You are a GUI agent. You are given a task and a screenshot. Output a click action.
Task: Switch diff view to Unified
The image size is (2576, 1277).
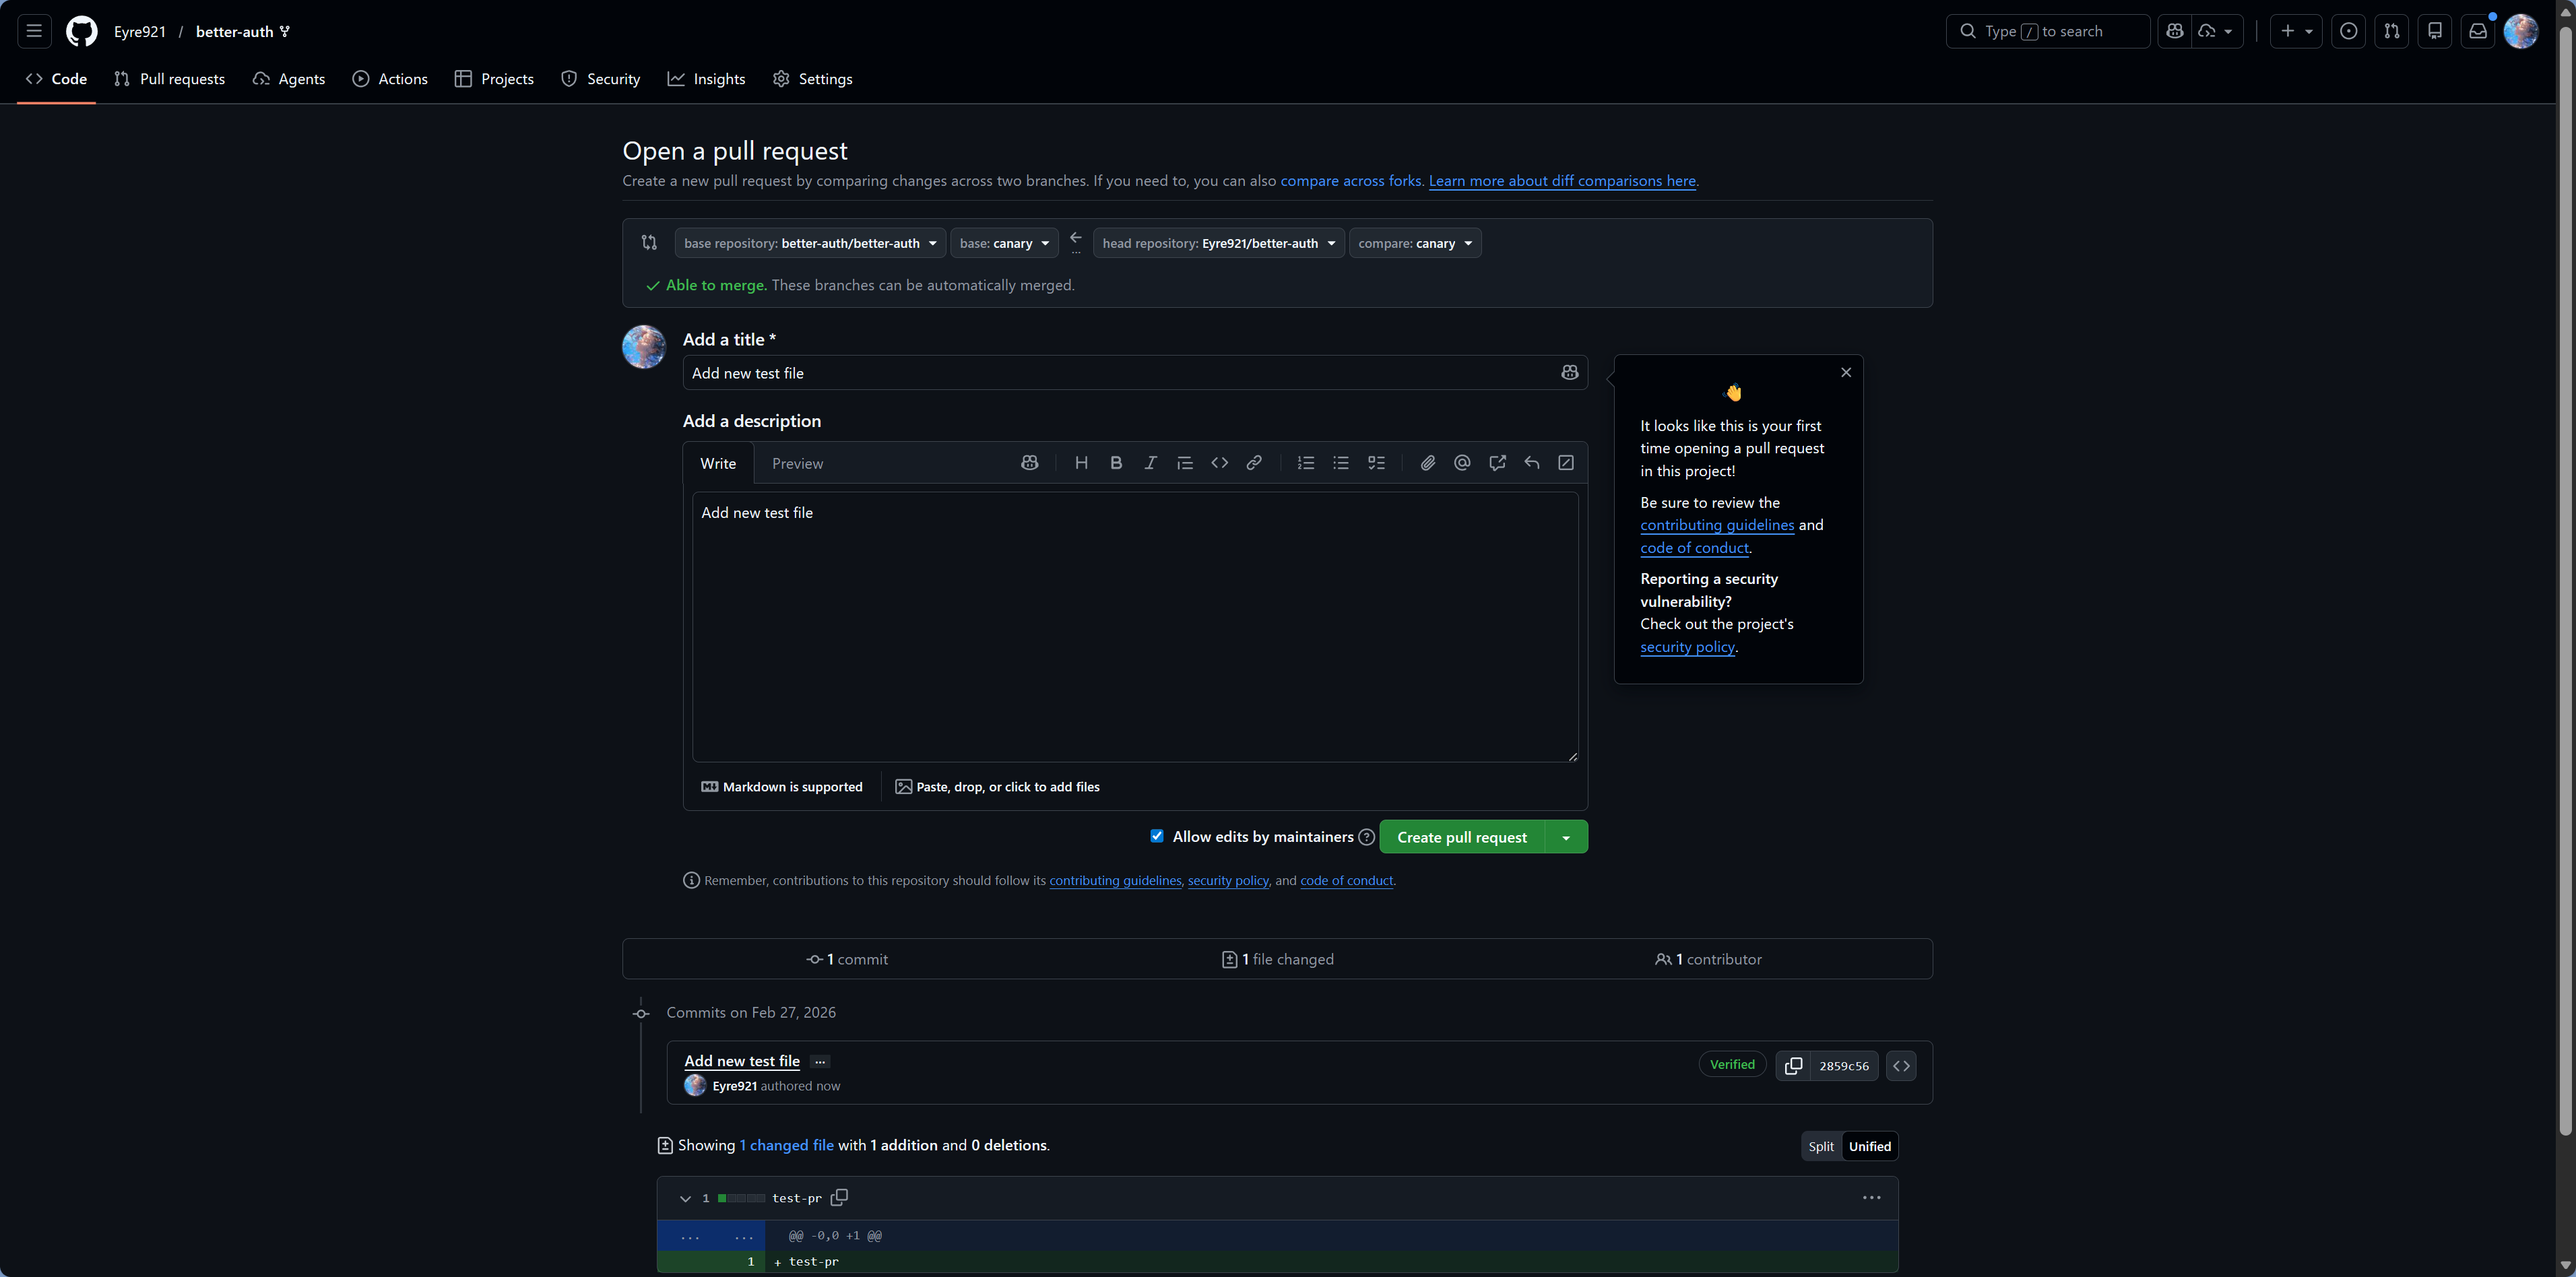(x=1869, y=1146)
